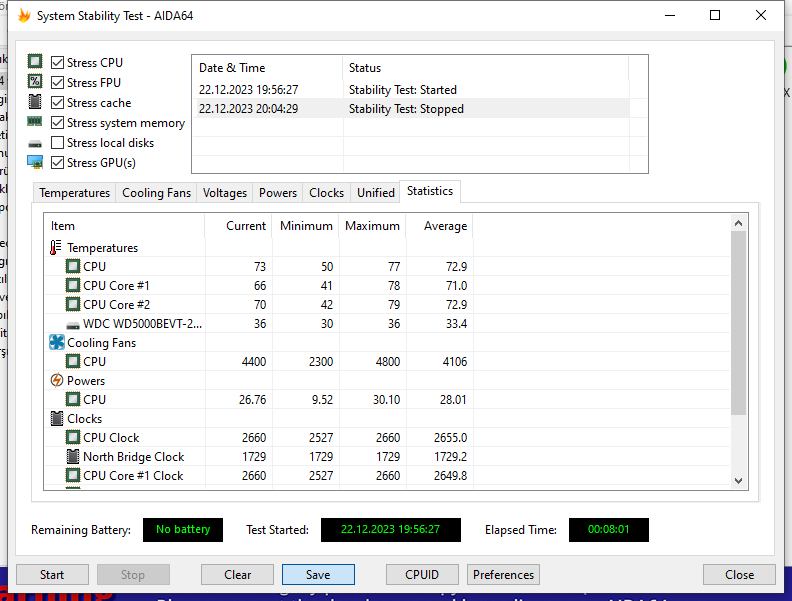Click the Item column header
792x601 pixels.
(x=124, y=226)
